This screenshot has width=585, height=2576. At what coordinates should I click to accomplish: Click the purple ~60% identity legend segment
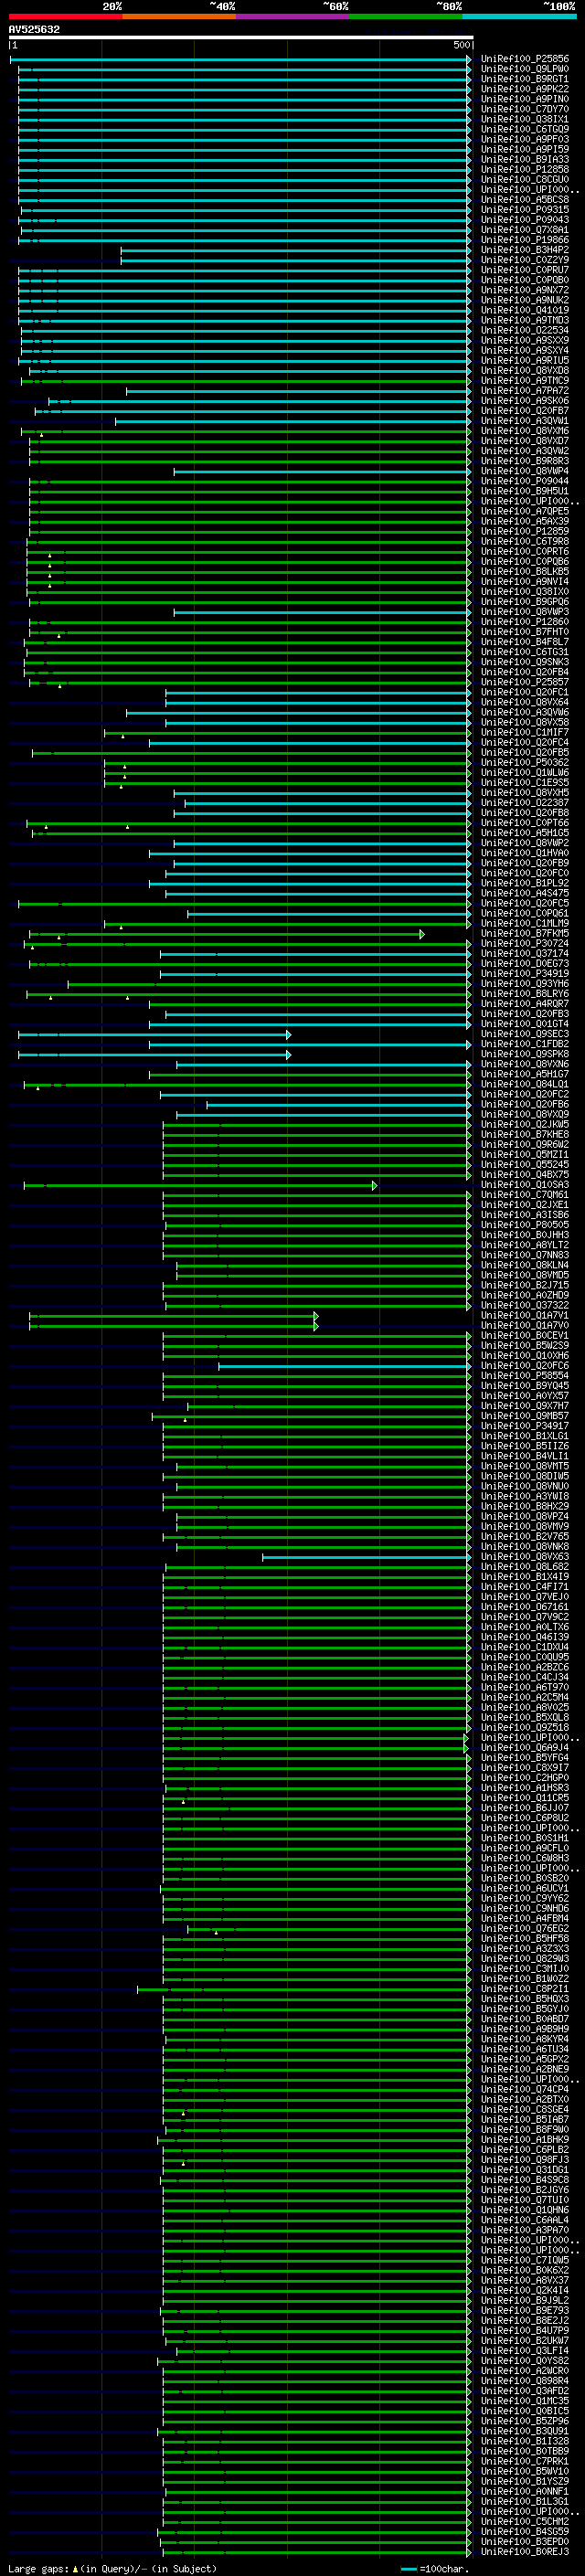[x=292, y=16]
